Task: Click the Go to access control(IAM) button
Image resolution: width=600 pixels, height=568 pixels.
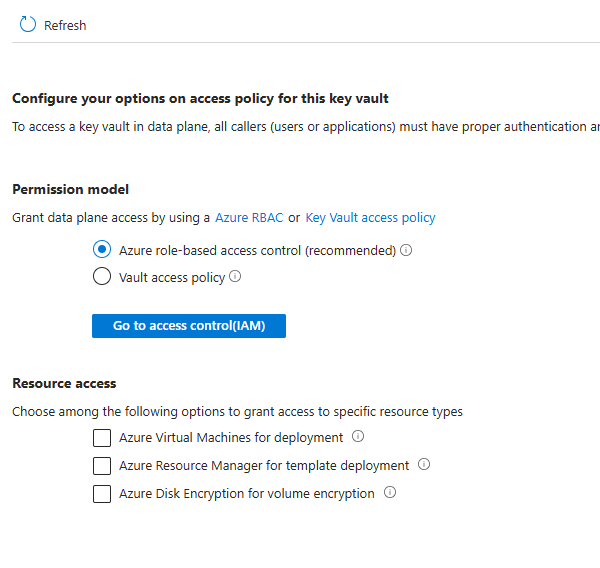Action: pos(189,326)
